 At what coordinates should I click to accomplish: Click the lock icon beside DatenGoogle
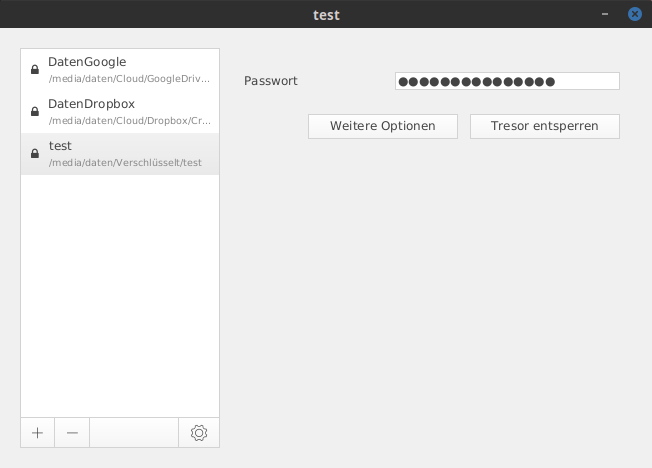[35, 69]
